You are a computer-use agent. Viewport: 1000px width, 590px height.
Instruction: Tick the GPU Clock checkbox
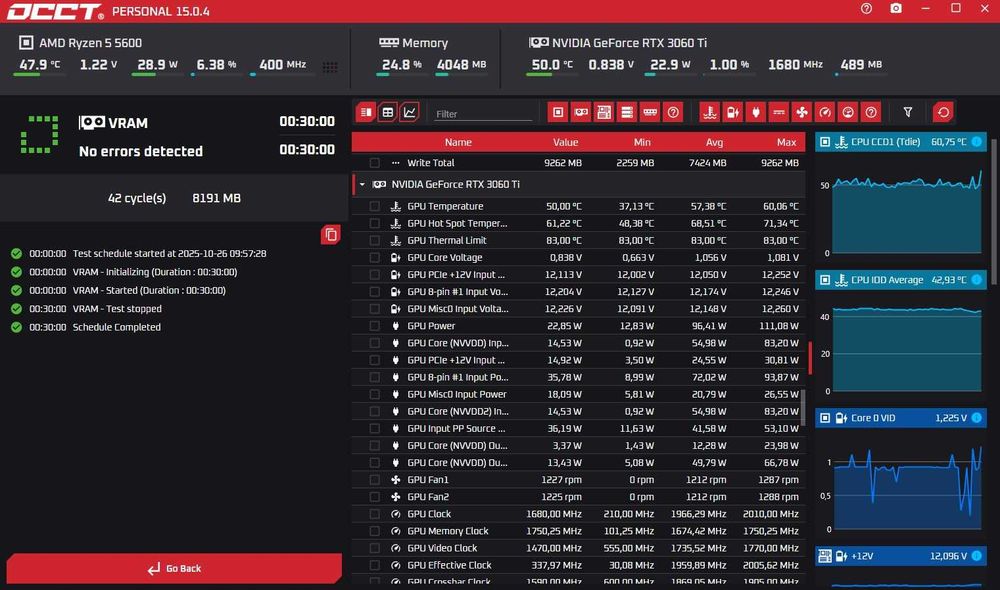tap(374, 514)
